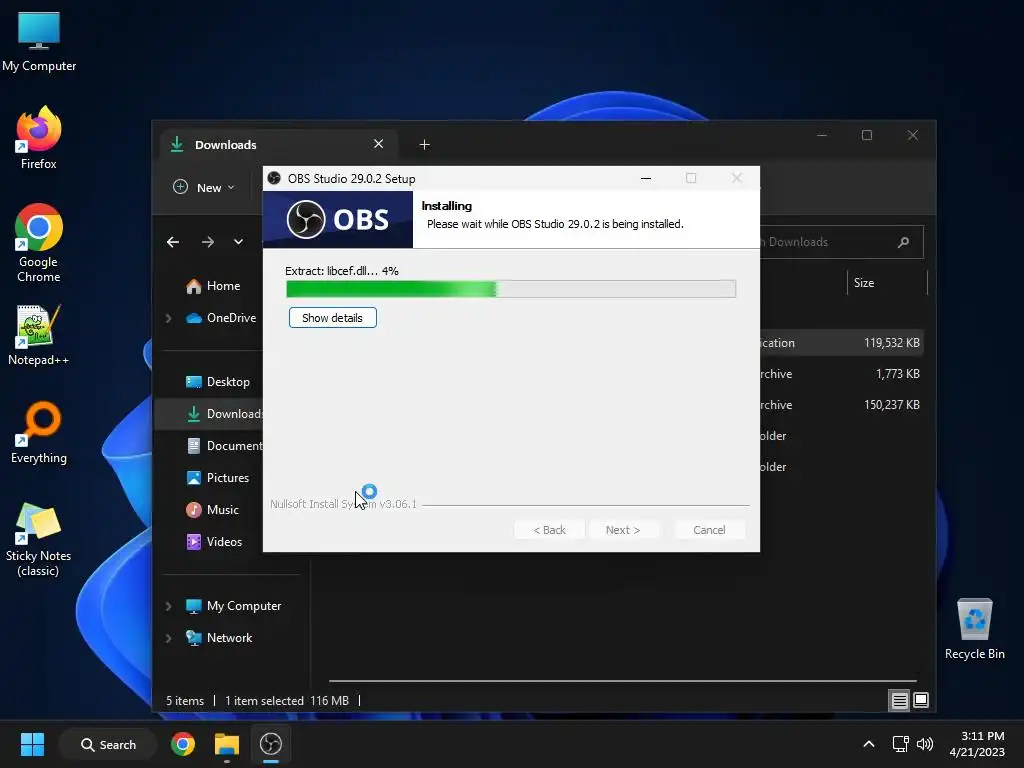Click the Cancel button in OBS Setup
This screenshot has height=768, width=1024.
709,530
